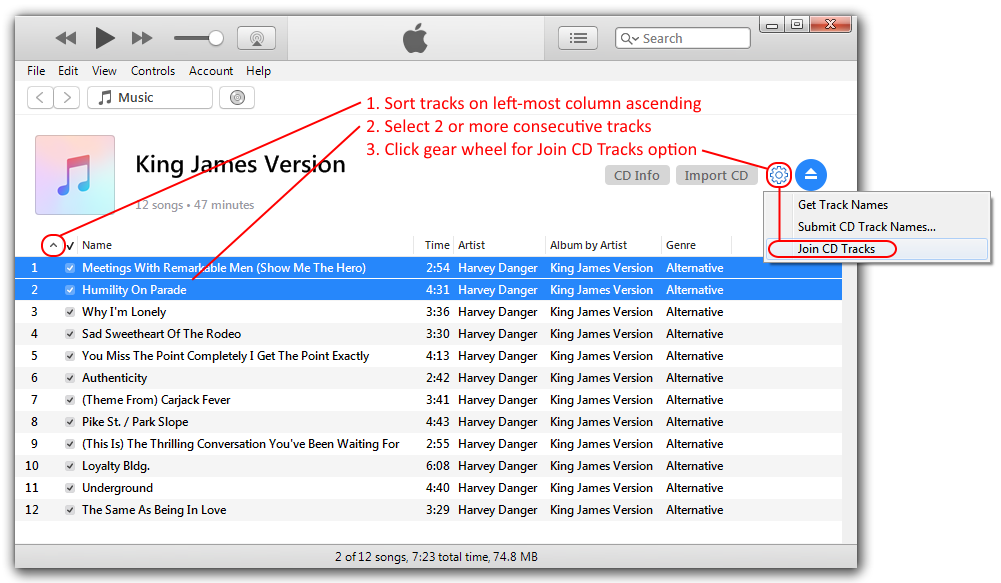Click the checkmark column header
Viewport: 1001px width, 583px height.
(70, 245)
